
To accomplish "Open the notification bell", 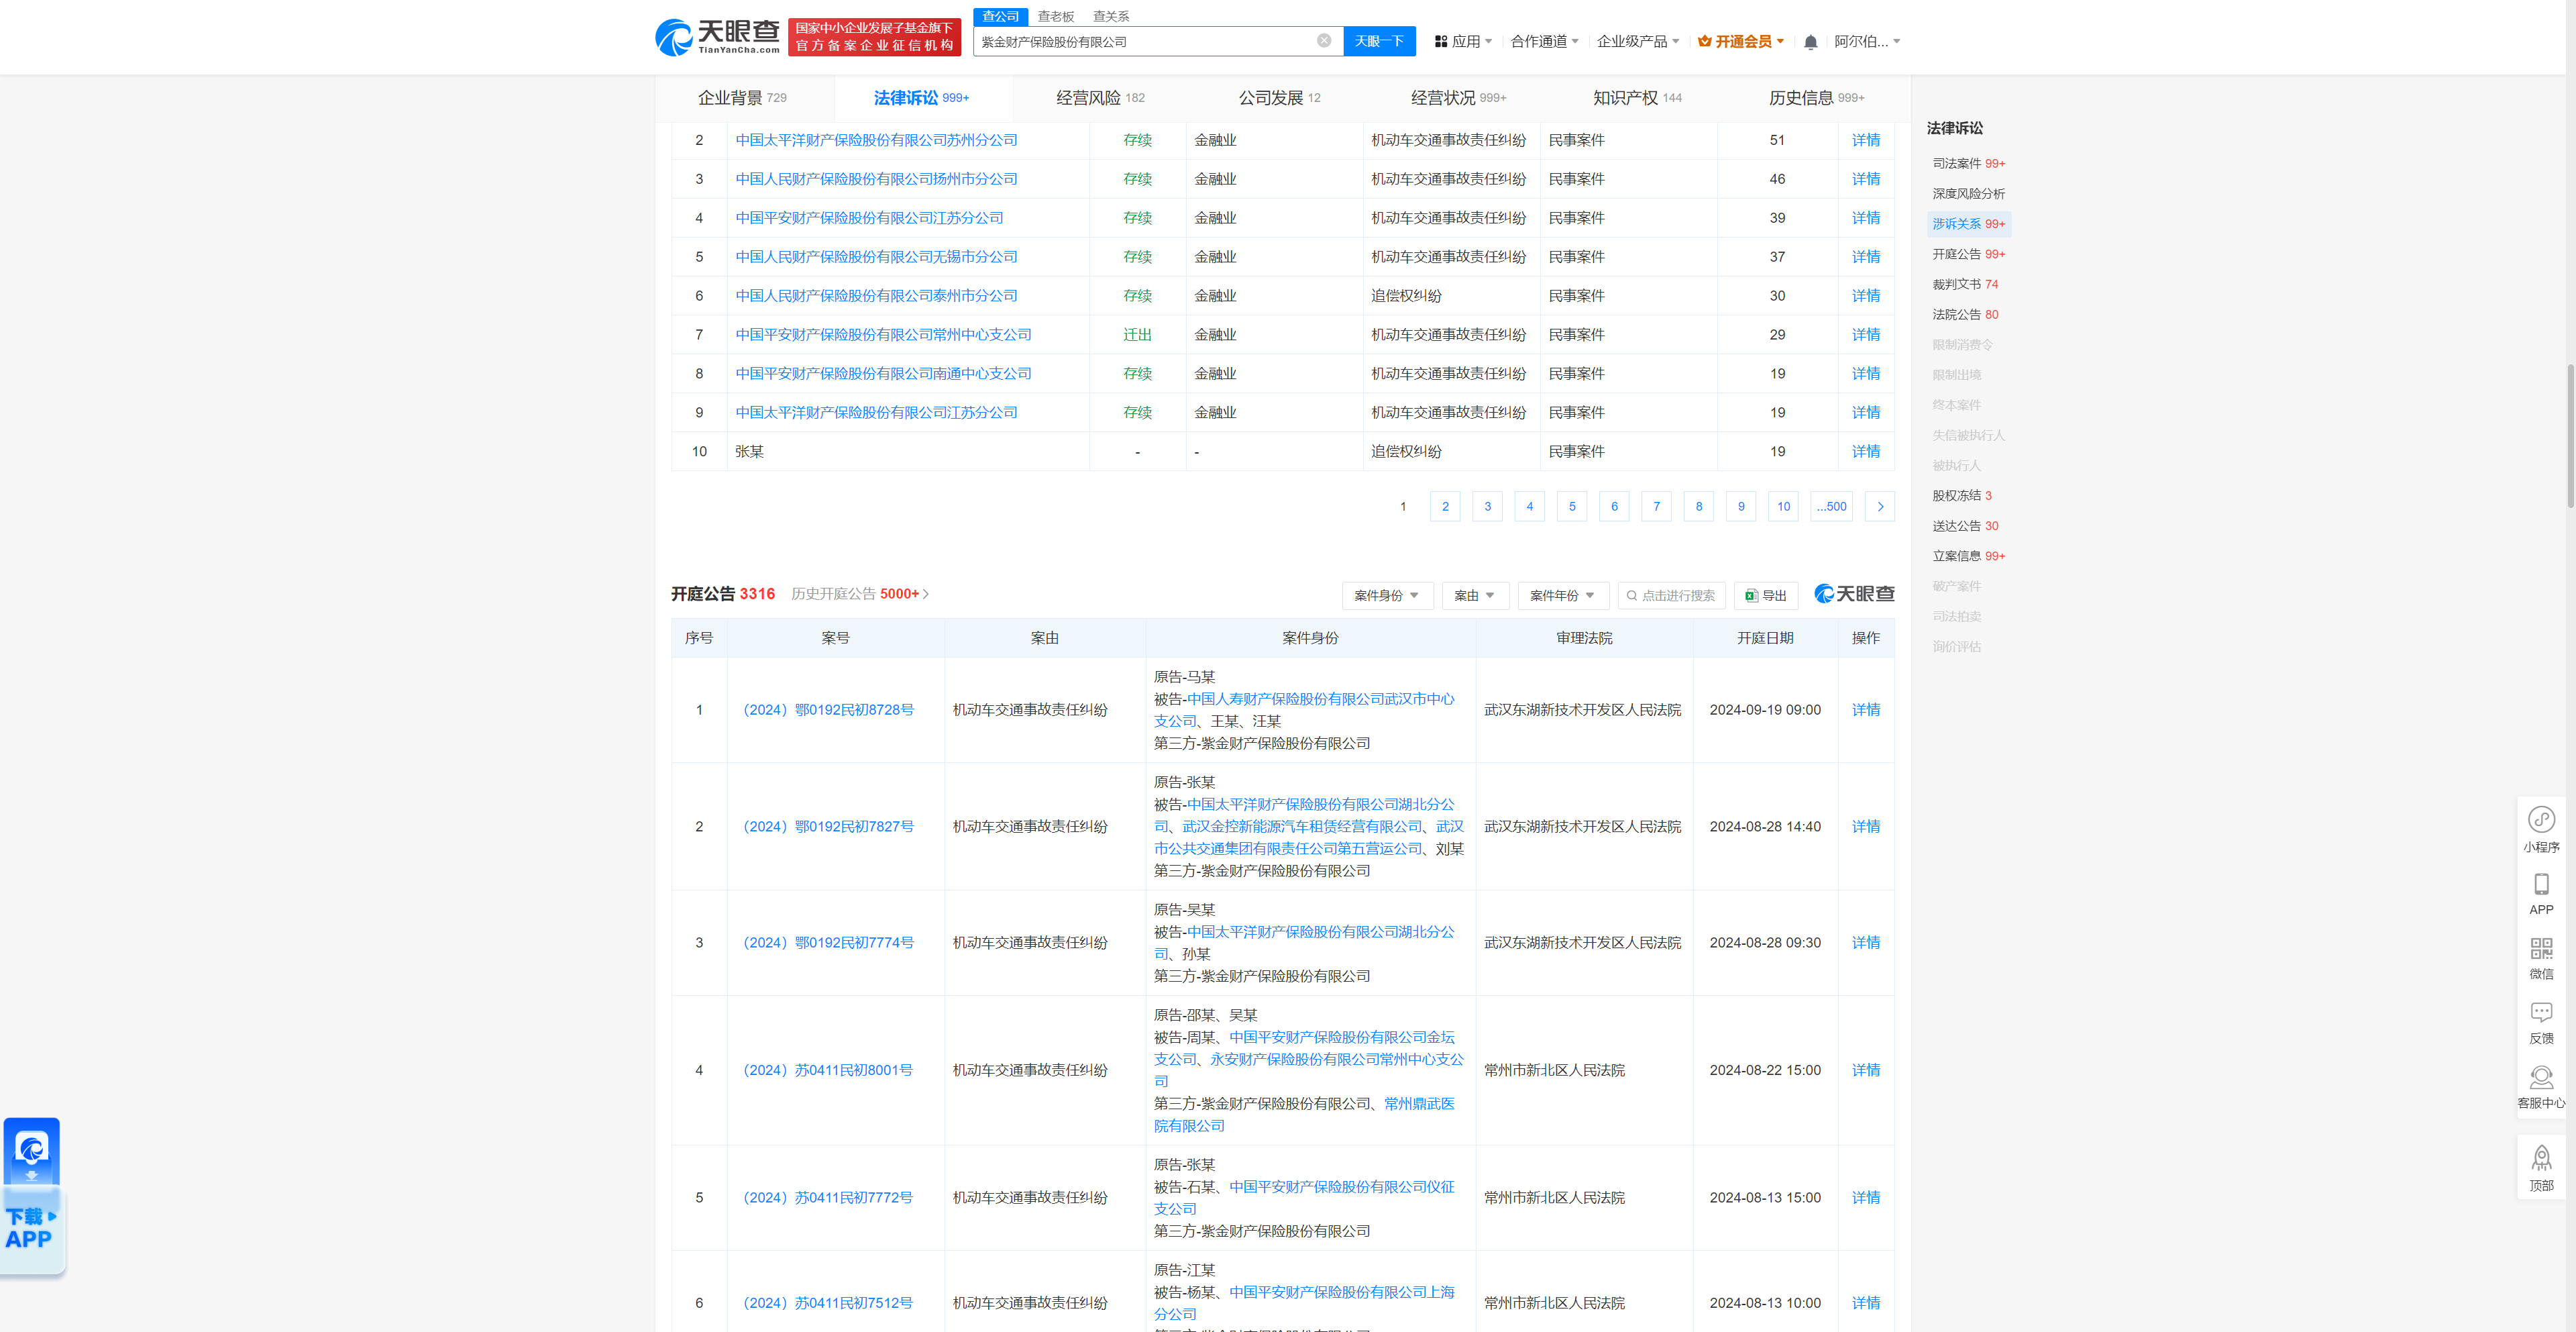I will pos(1810,41).
